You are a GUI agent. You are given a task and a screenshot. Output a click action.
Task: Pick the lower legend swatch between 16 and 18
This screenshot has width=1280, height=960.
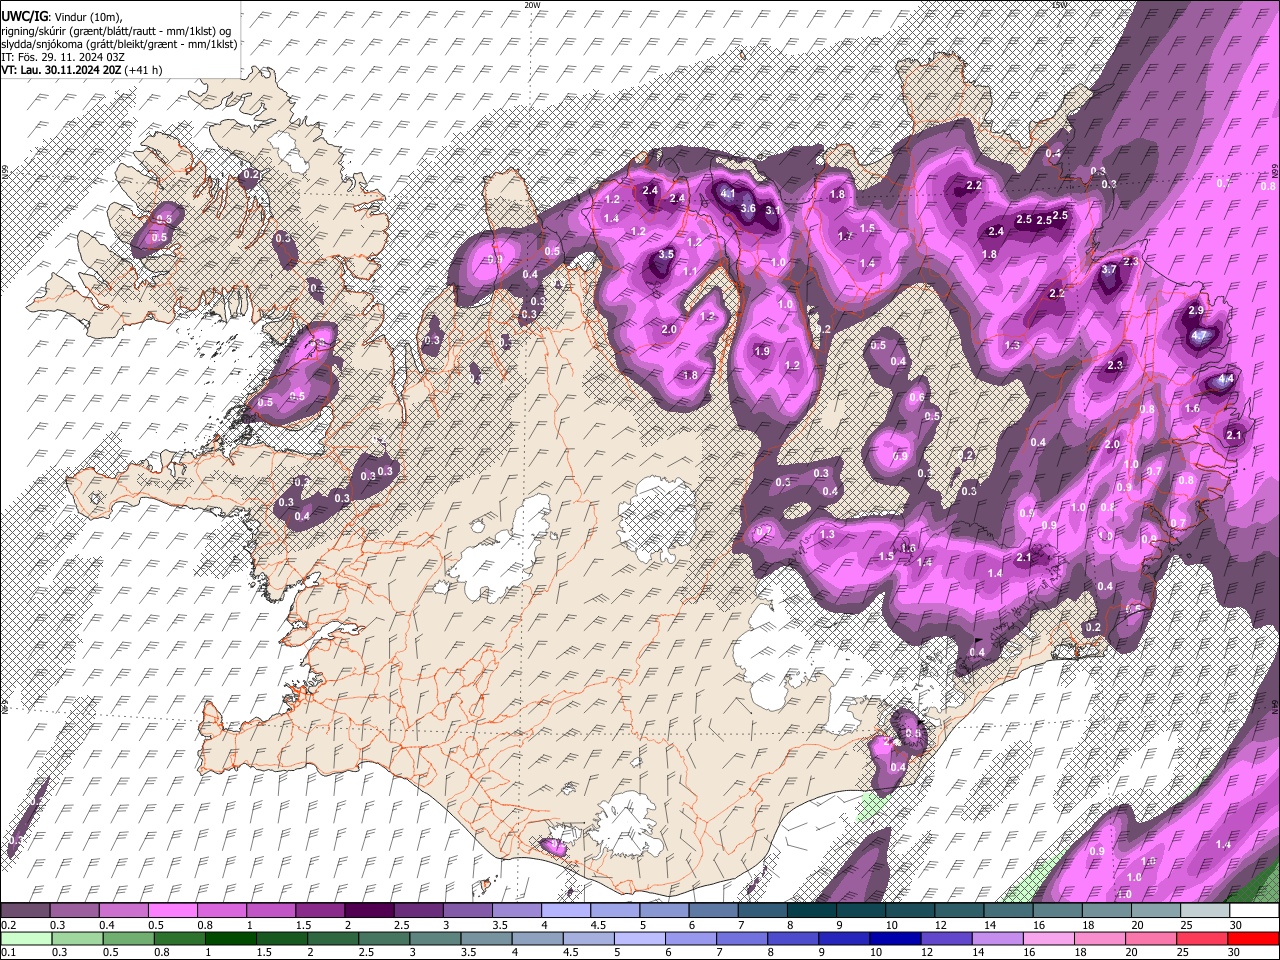pyautogui.click(x=1048, y=938)
